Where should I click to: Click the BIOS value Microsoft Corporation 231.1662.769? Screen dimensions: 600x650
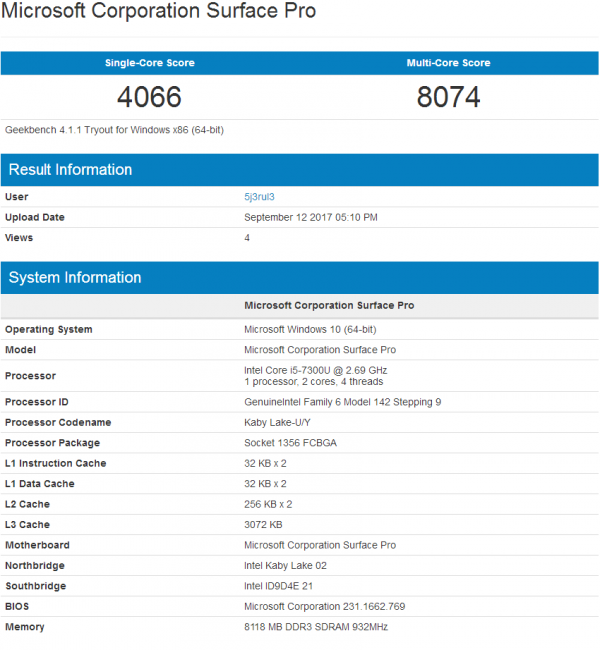point(324,606)
